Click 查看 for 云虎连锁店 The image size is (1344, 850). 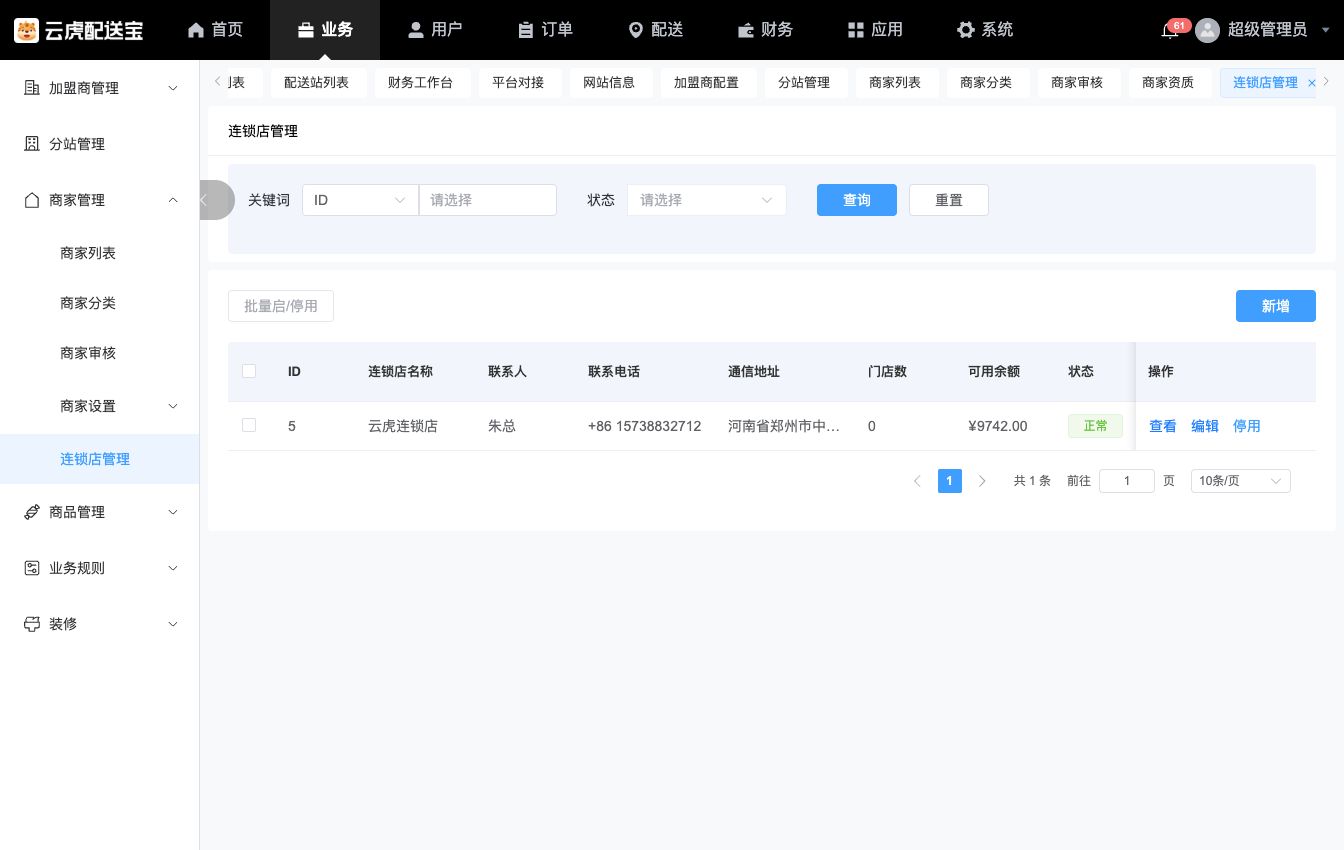(x=1163, y=426)
